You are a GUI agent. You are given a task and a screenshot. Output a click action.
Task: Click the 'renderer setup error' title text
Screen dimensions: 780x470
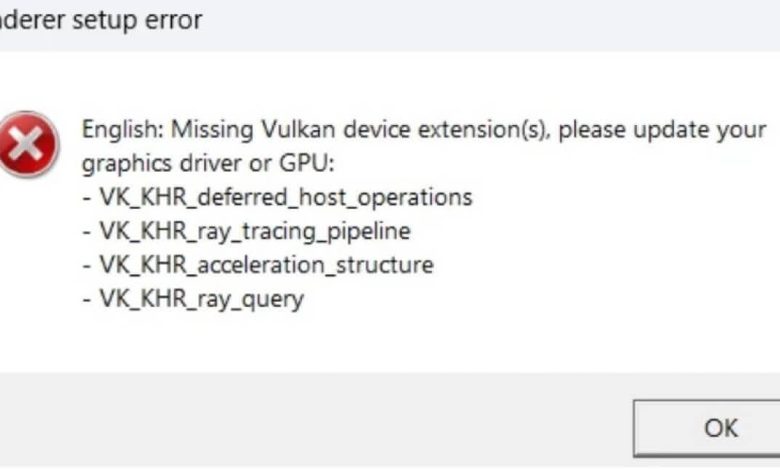(x=100, y=19)
